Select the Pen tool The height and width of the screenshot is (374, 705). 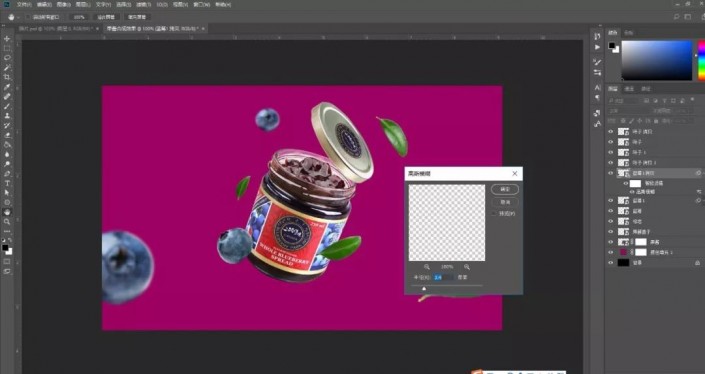pyautogui.click(x=7, y=174)
